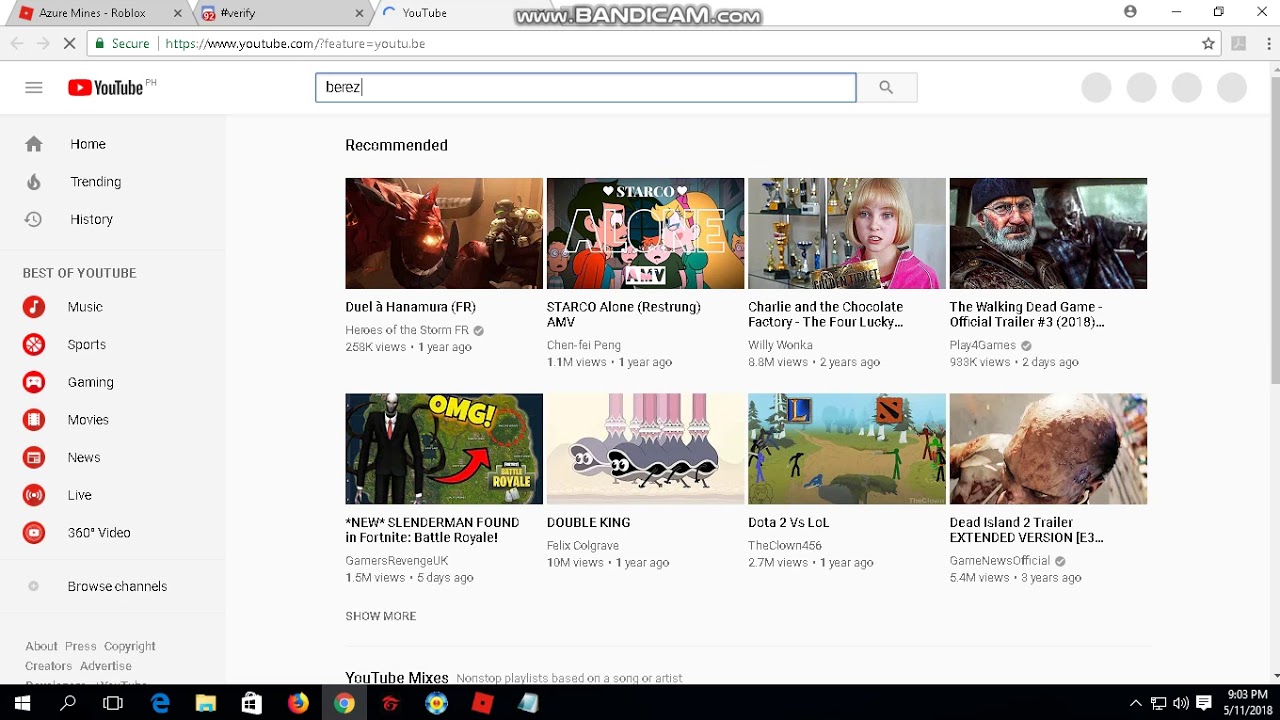Open the YouTube hamburger guide menu
Viewport: 1280px width, 720px height.
(34, 88)
